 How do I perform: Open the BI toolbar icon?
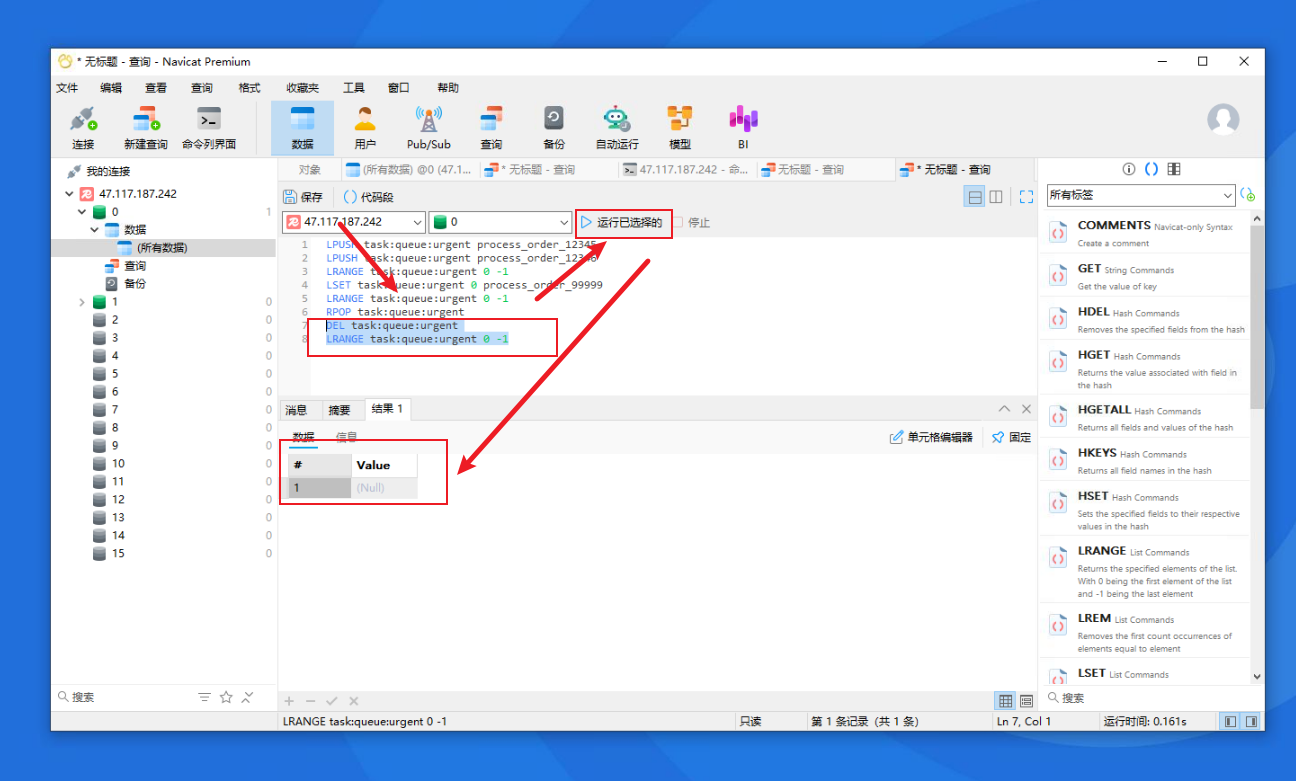743,128
